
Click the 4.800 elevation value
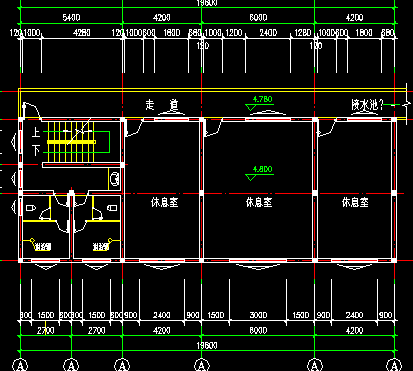(x=262, y=169)
